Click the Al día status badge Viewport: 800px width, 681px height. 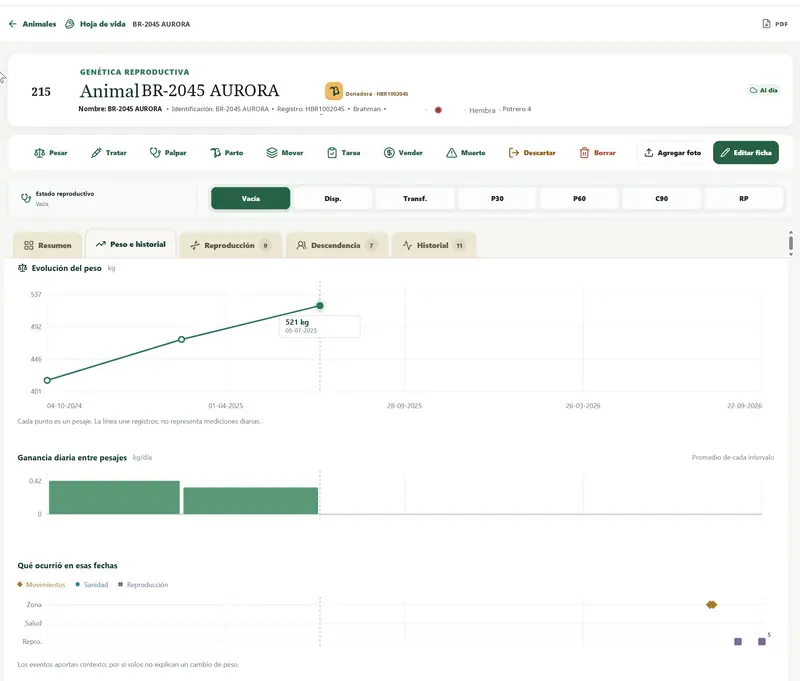point(764,90)
